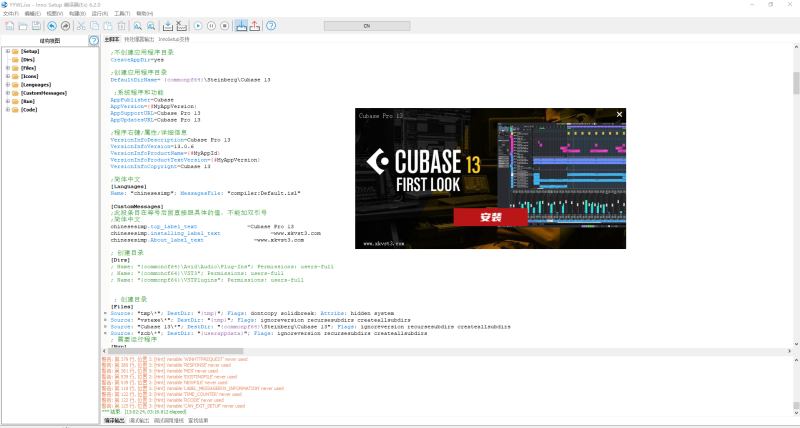Click the editor horizontal scrollbar thumb
Screen dimensions: 800x428
(176, 351)
